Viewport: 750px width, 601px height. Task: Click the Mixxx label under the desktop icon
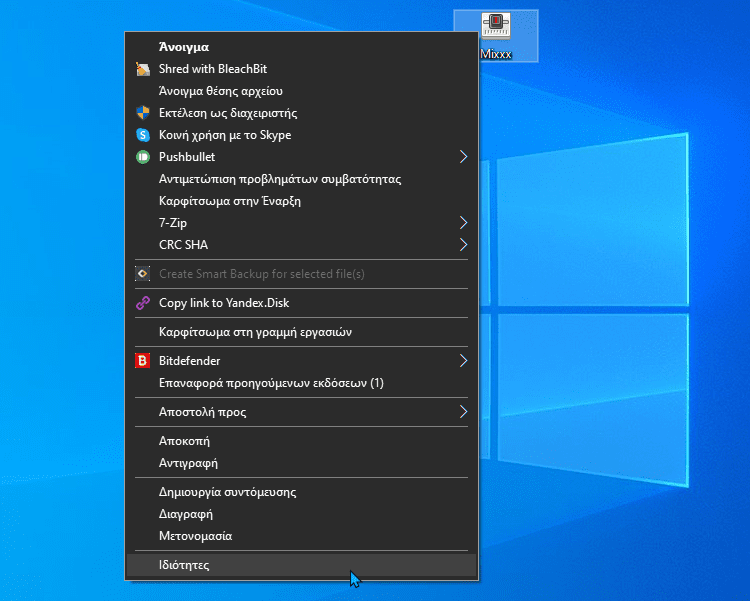[496, 54]
